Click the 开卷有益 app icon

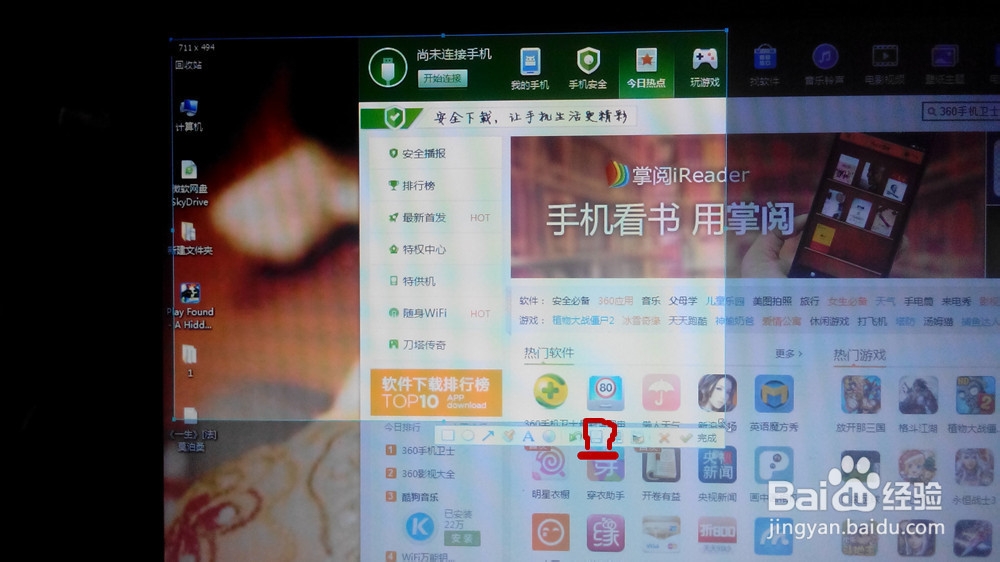(661, 465)
